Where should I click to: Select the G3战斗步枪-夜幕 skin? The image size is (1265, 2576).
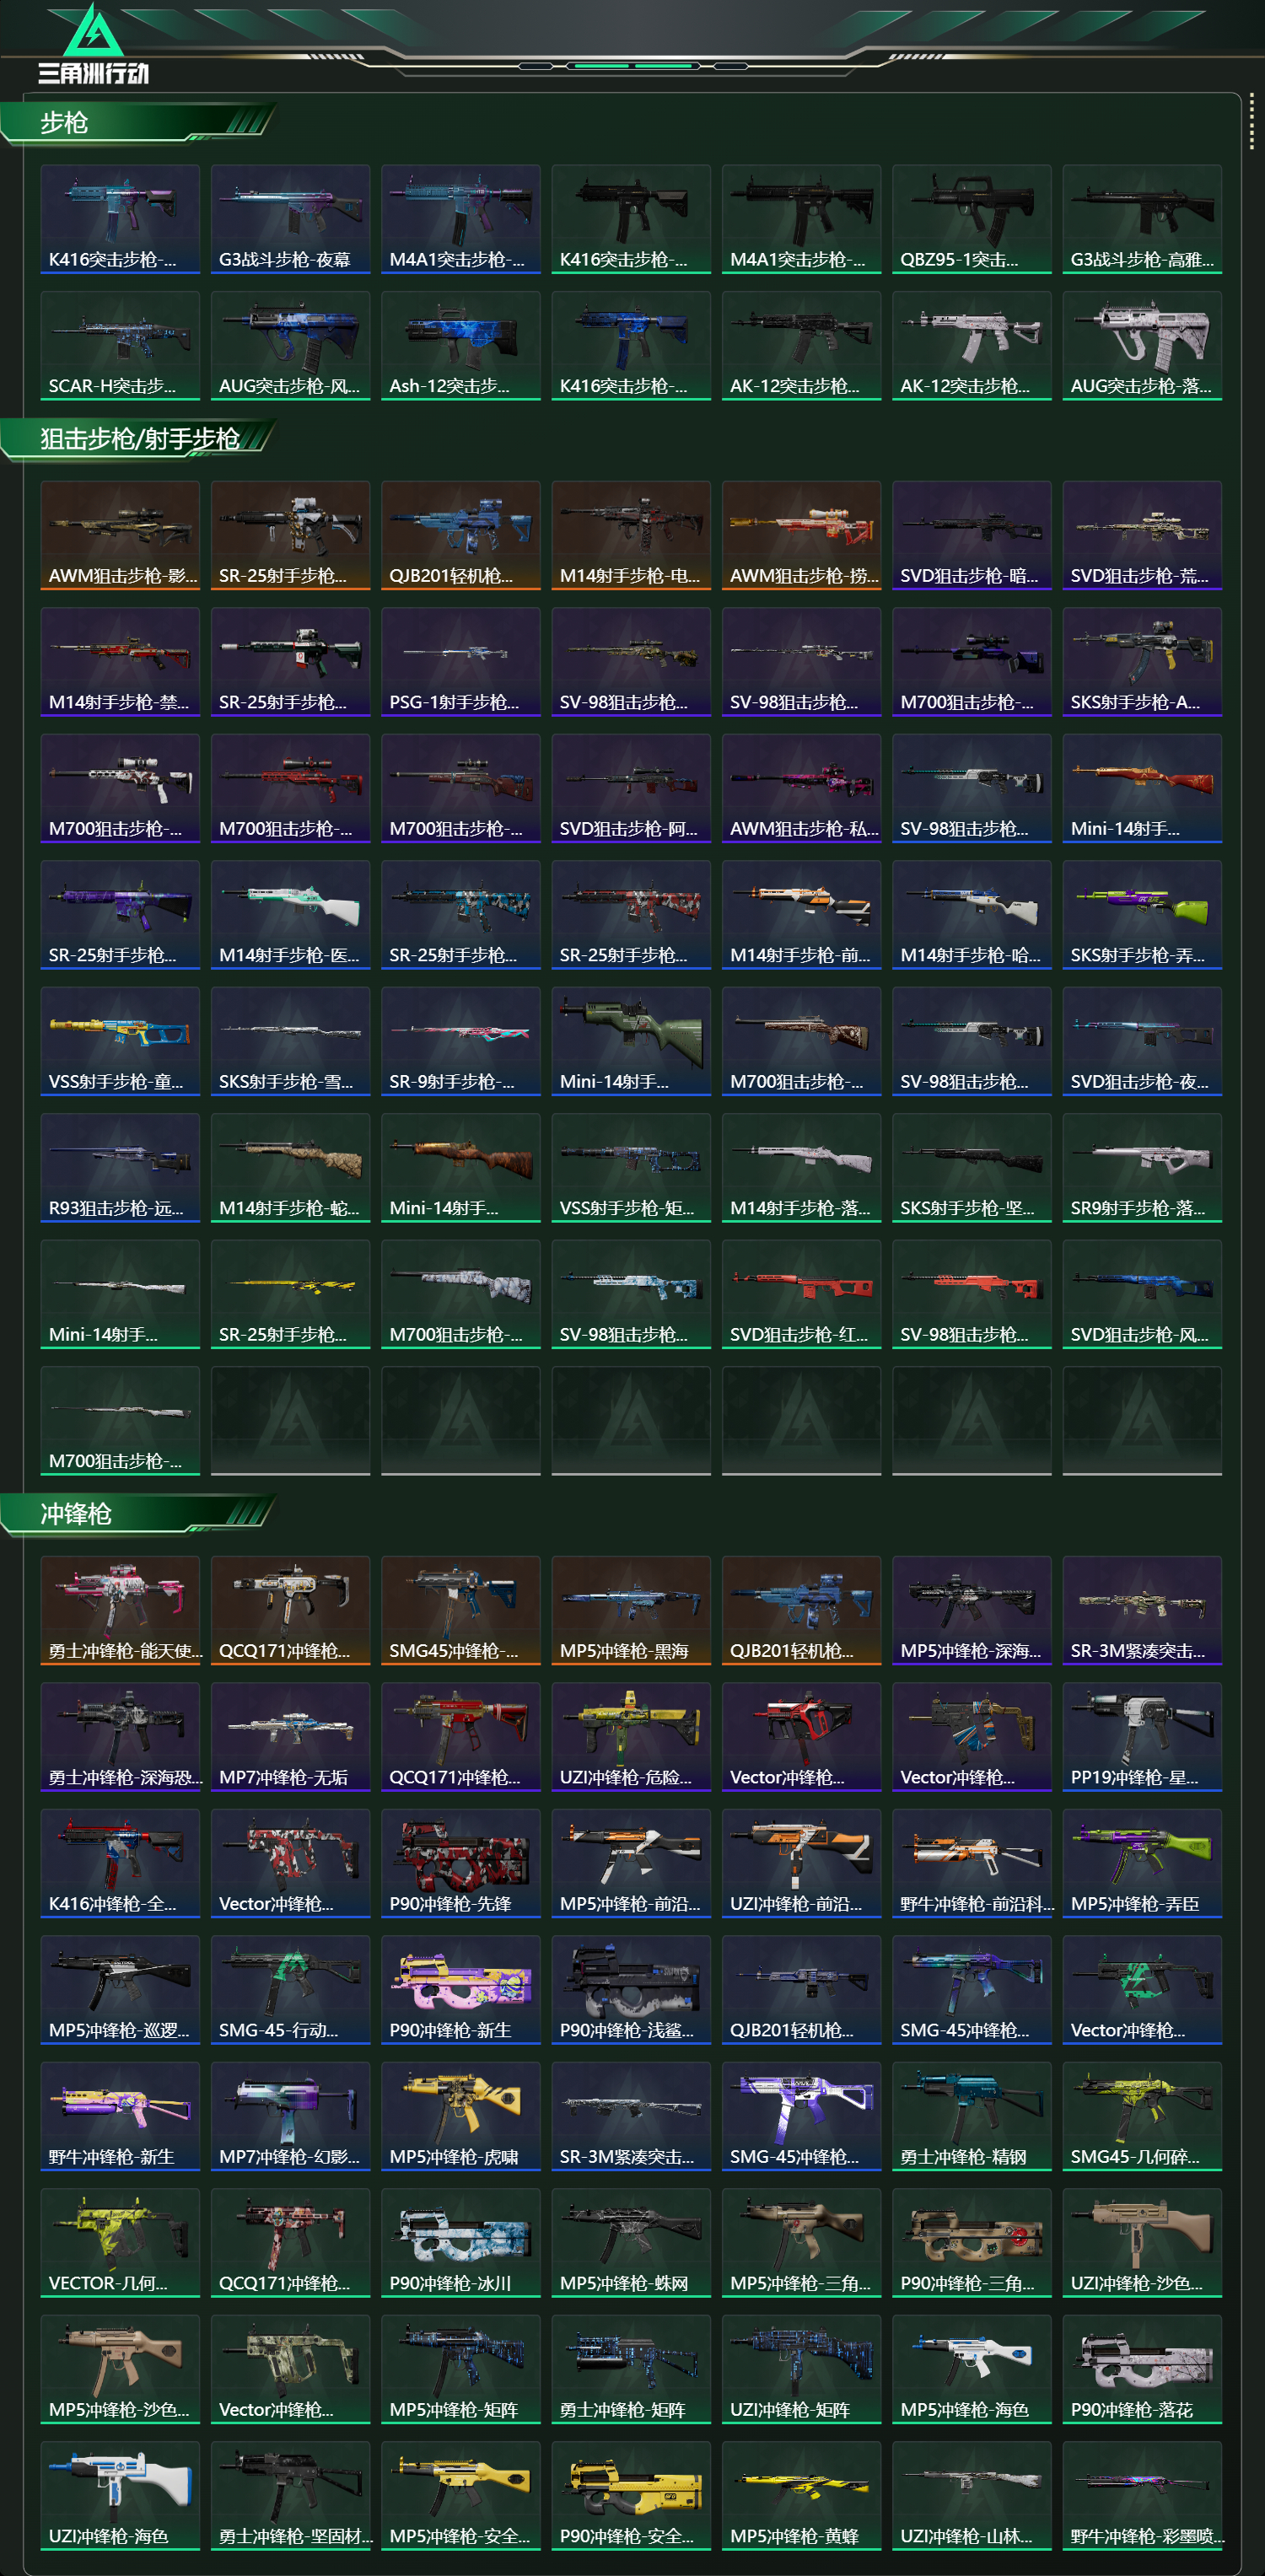(x=290, y=219)
